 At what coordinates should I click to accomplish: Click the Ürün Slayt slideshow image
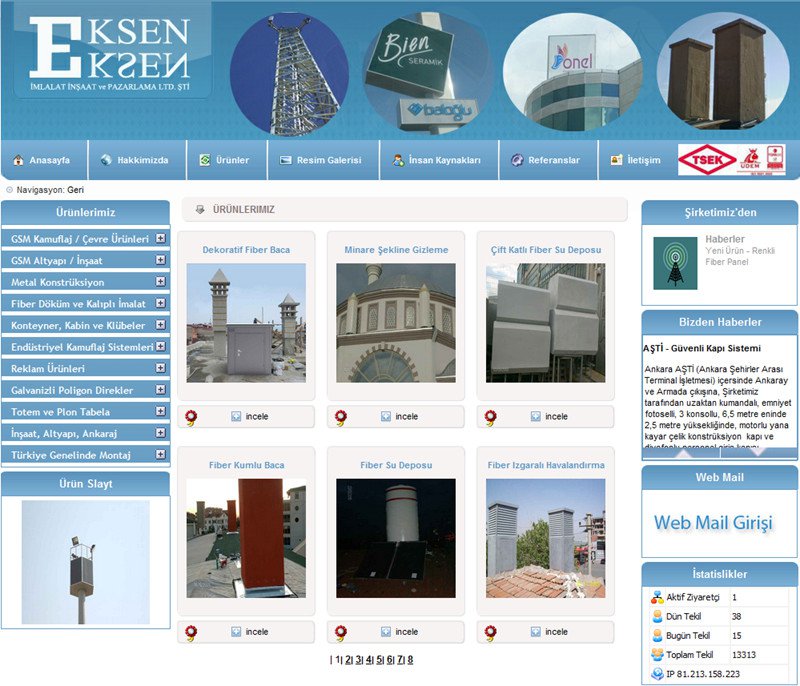[x=86, y=563]
